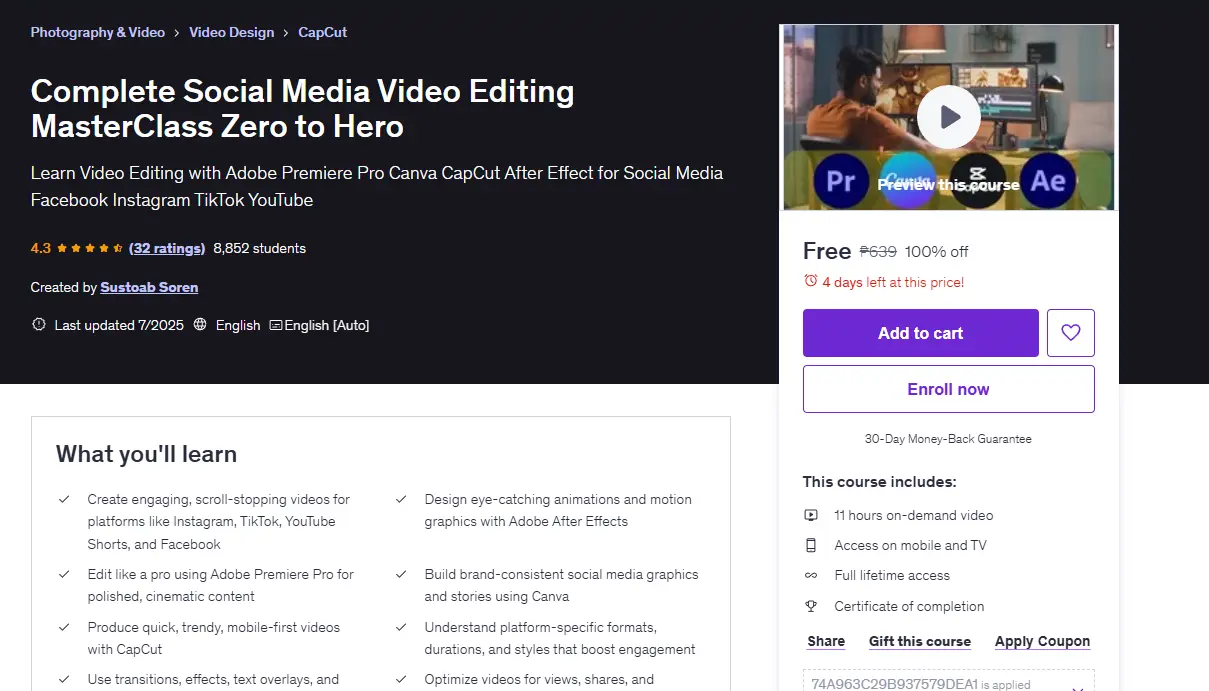This screenshot has height=691, width=1209.
Task: Play the course preview video
Action: [x=949, y=117]
